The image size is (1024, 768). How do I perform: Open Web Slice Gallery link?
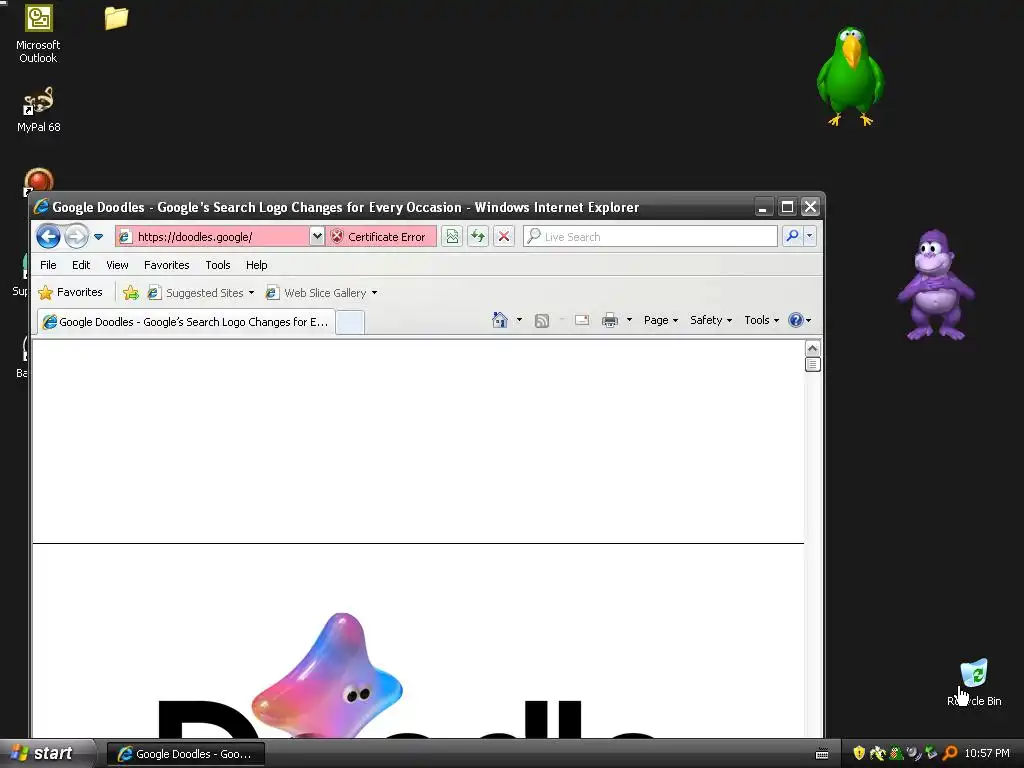coord(317,293)
